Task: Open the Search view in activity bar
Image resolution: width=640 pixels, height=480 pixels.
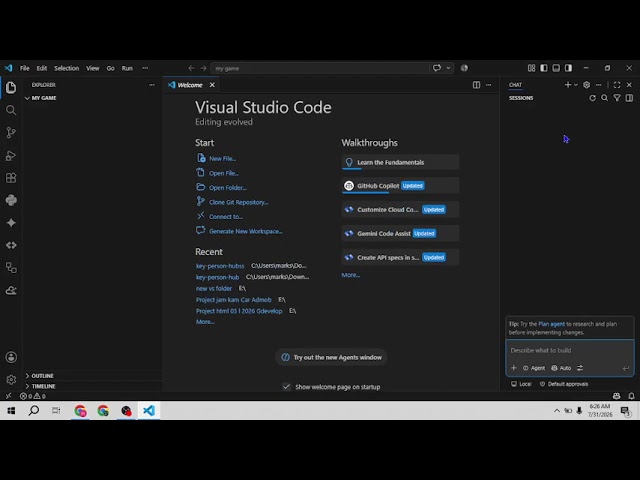Action: [11, 110]
